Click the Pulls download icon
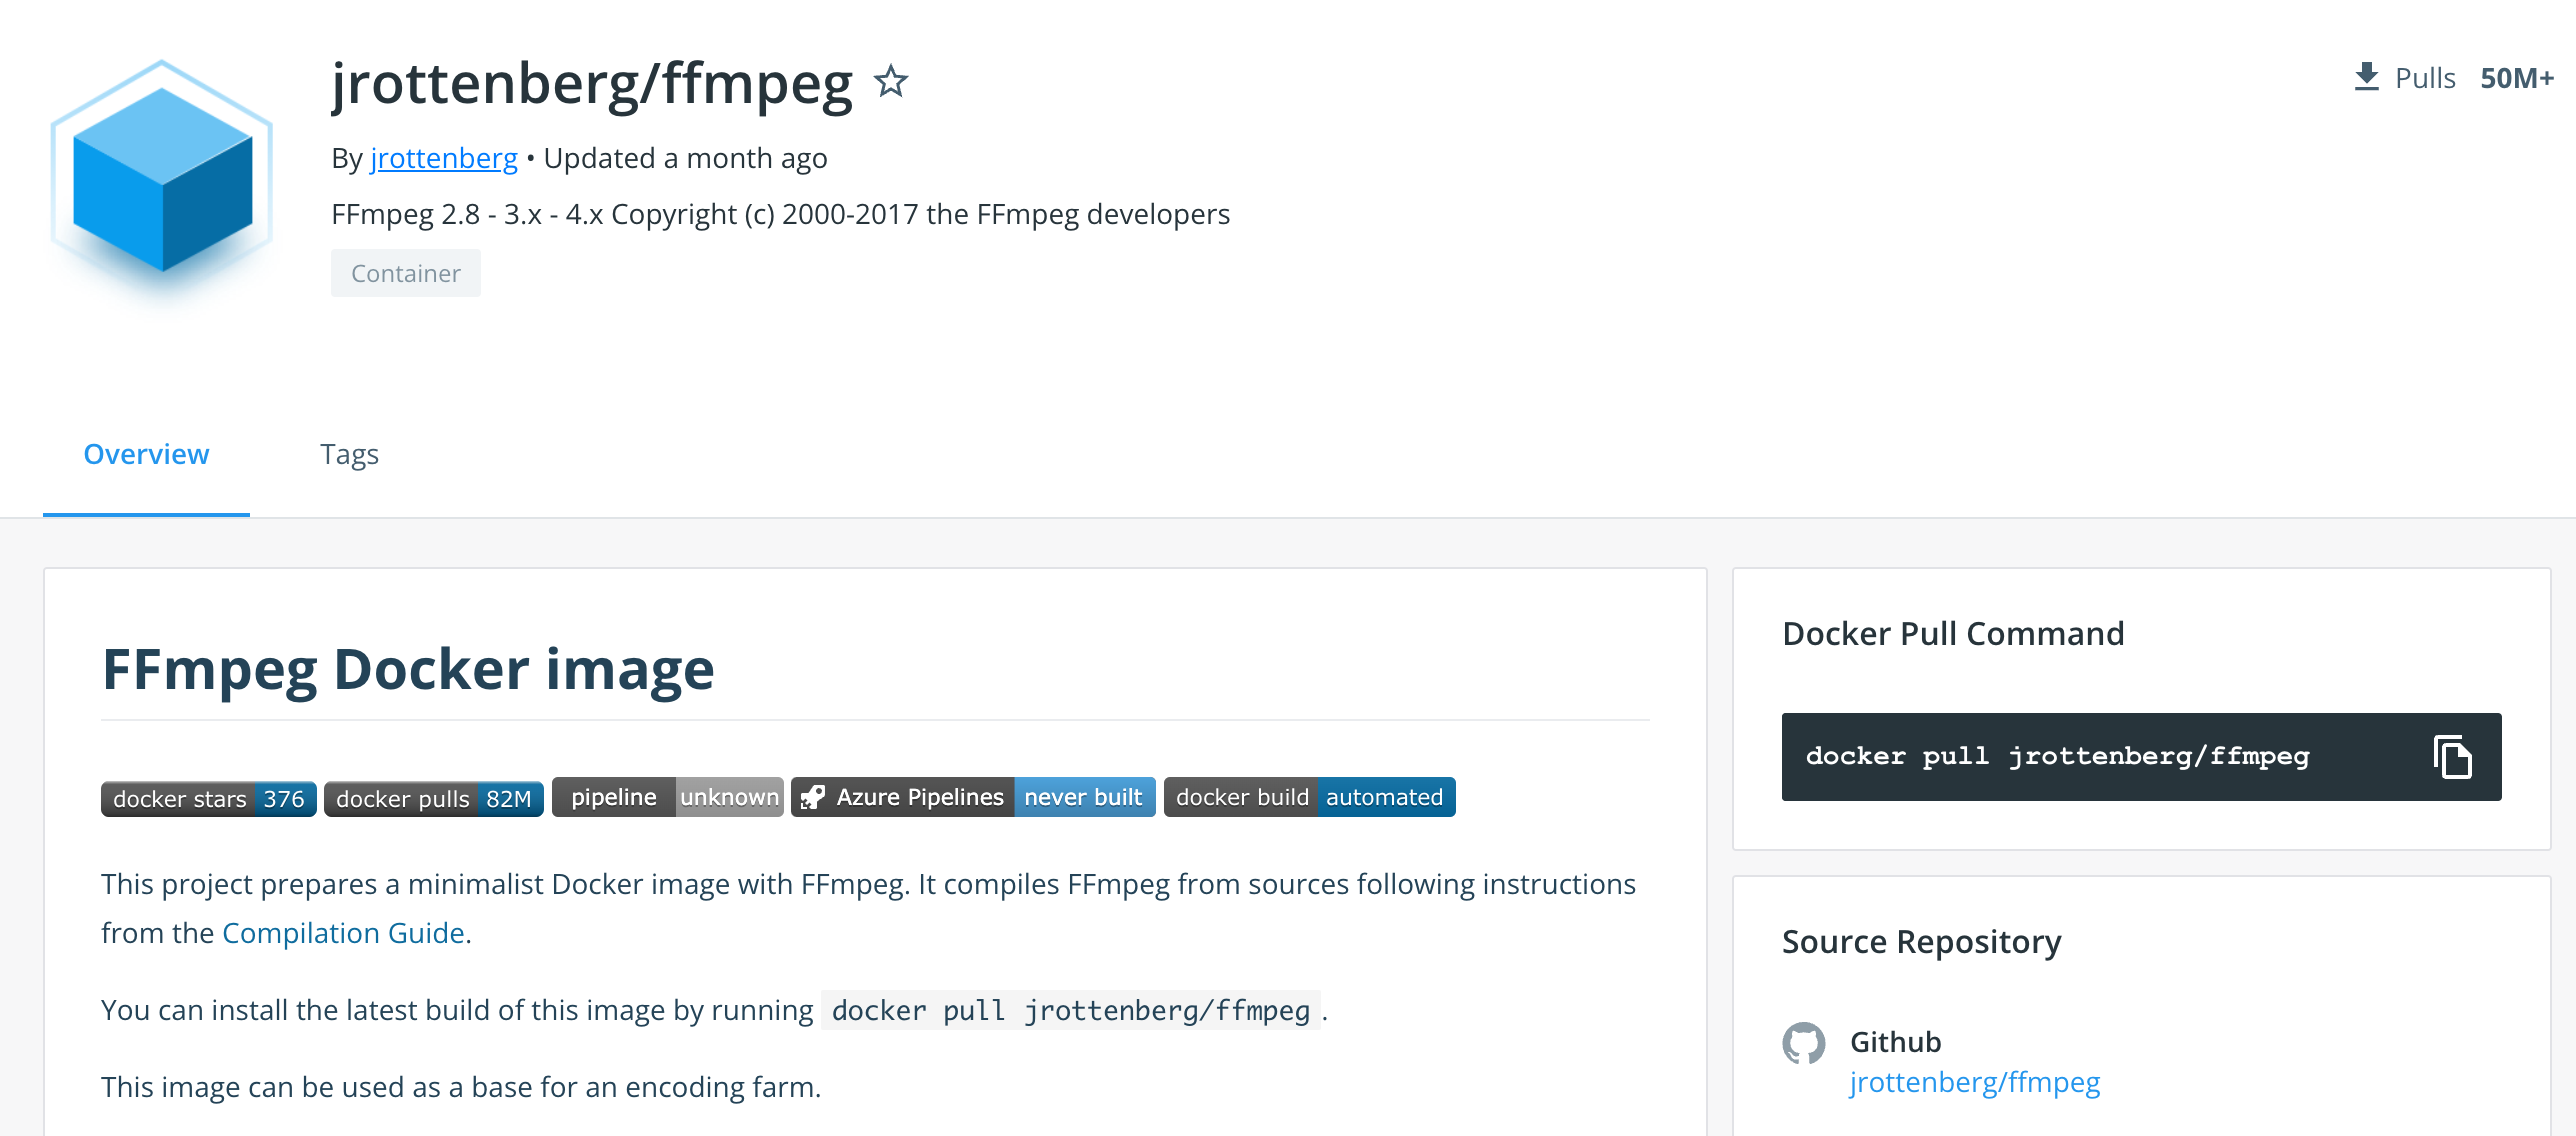 [2366, 77]
